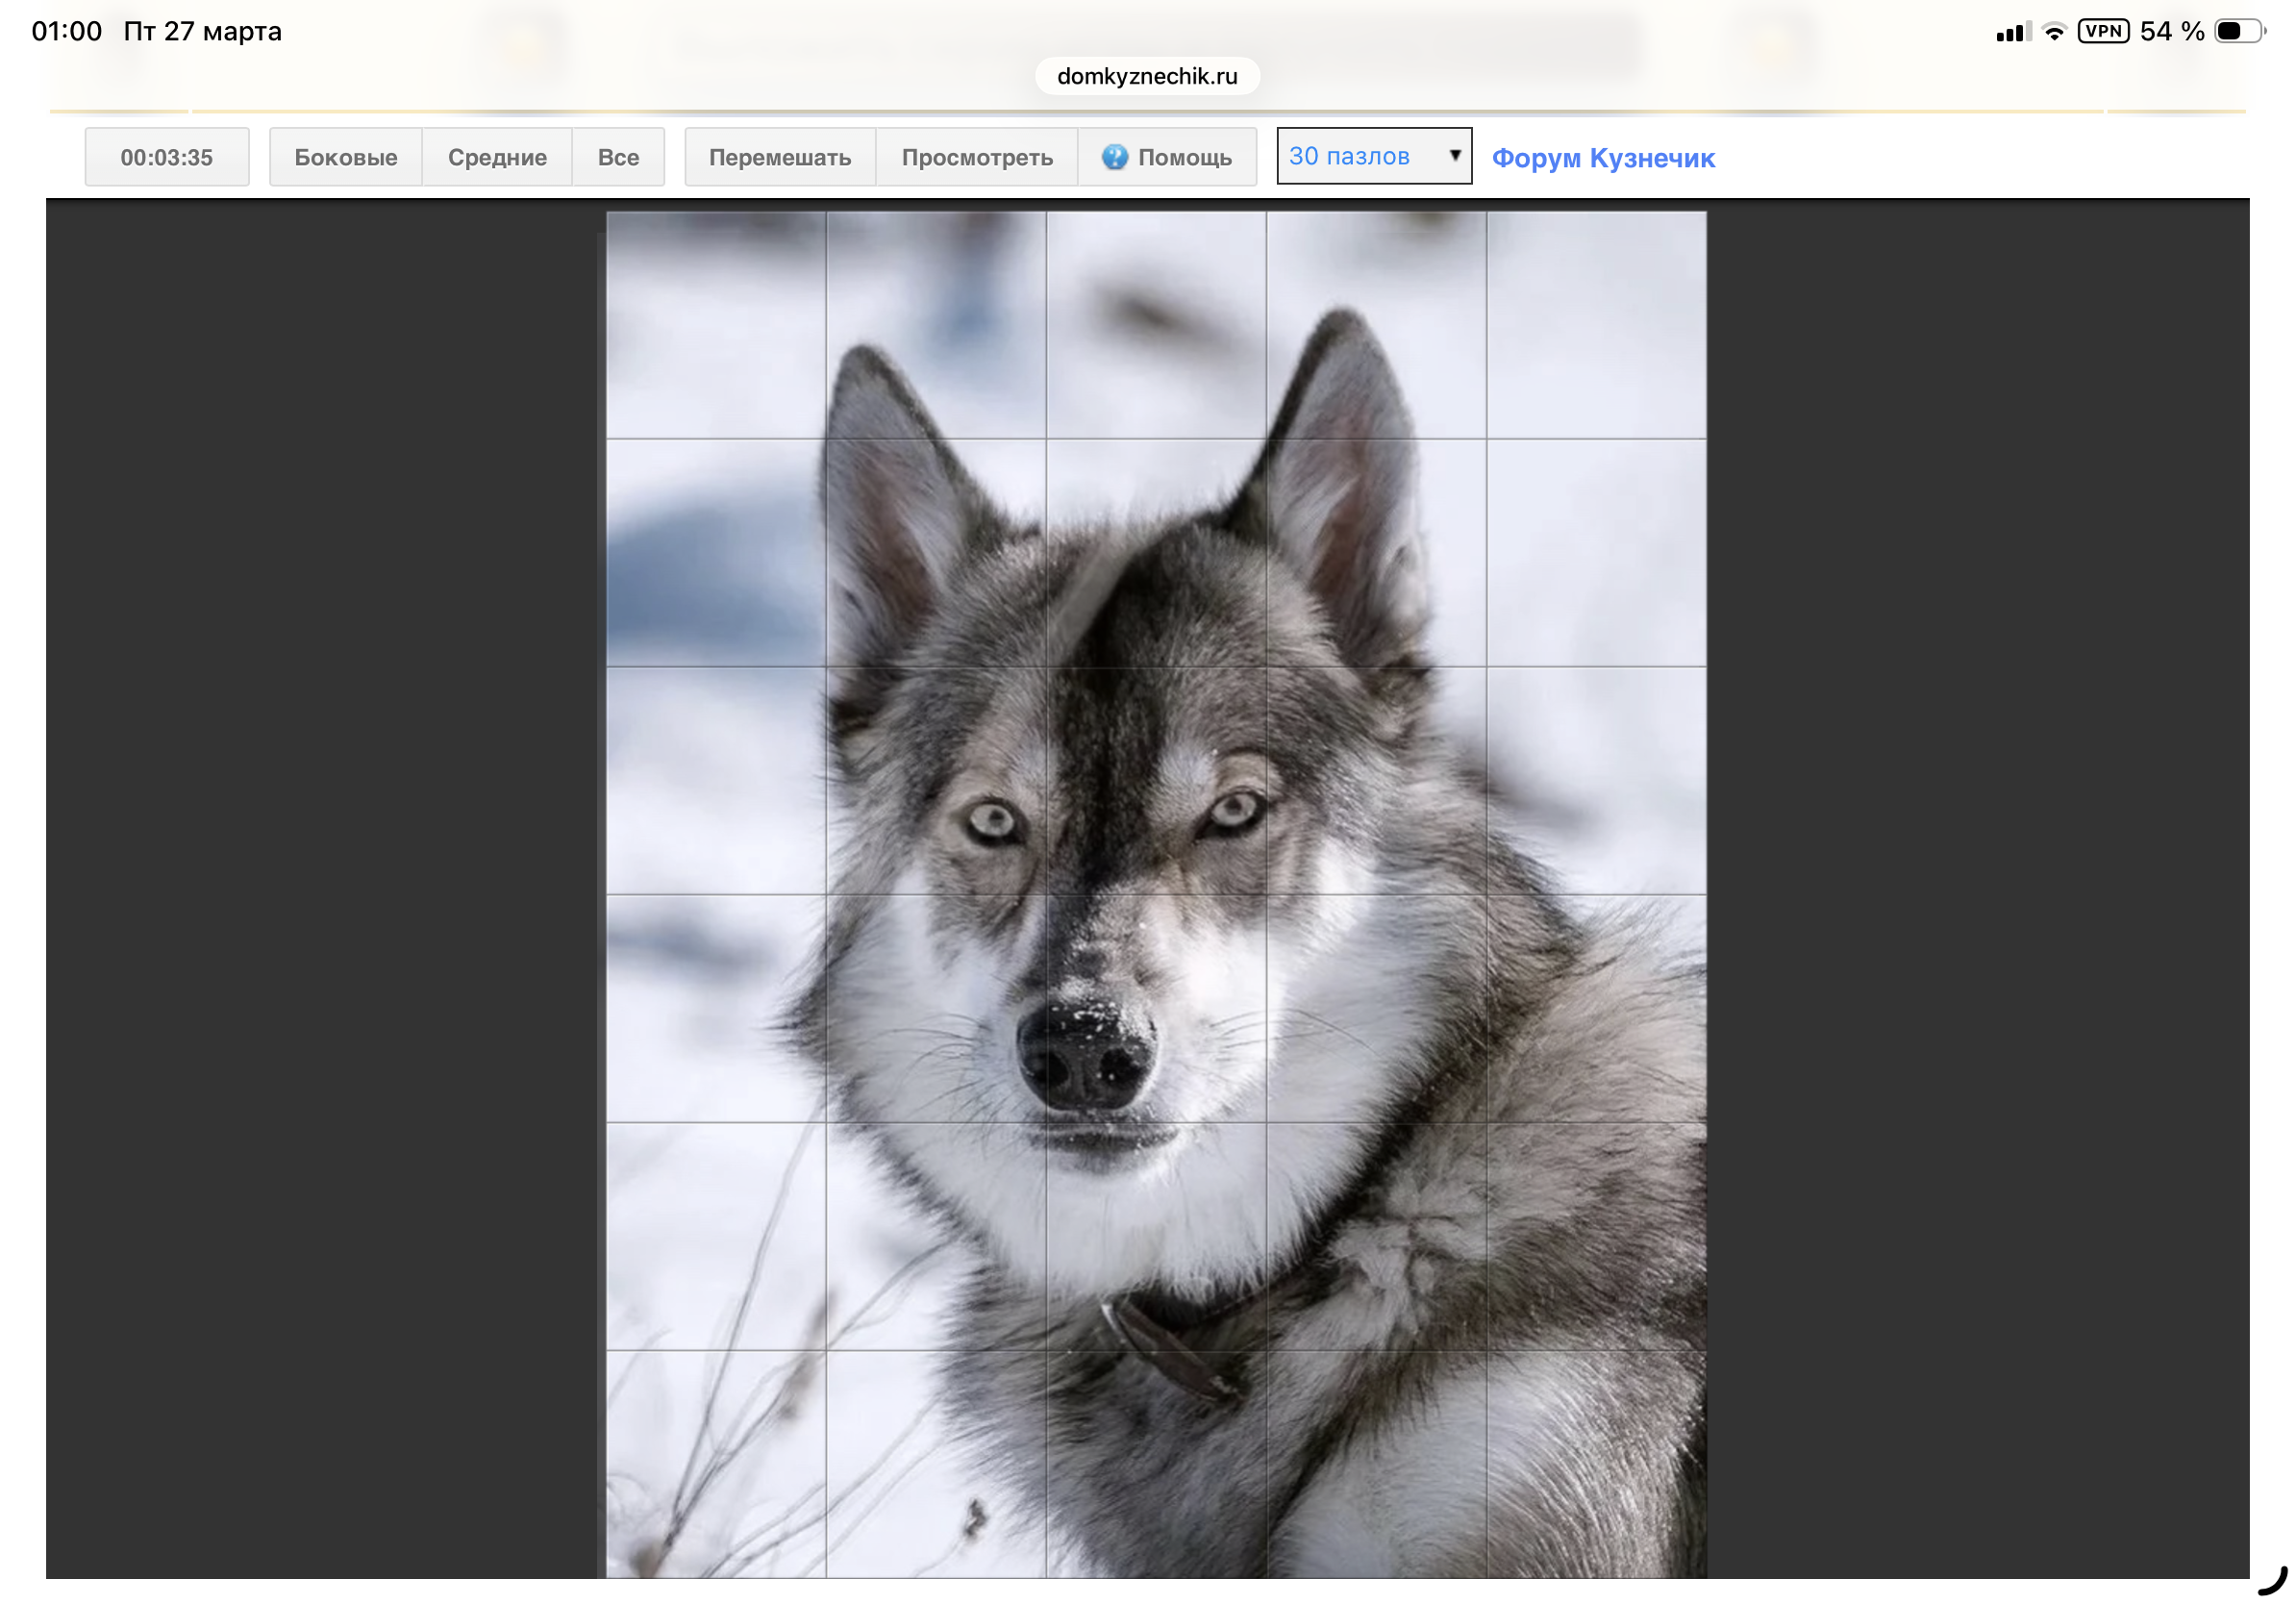Tap the domkyznechik.ru address bar
The image size is (2296, 1604).
1147,76
